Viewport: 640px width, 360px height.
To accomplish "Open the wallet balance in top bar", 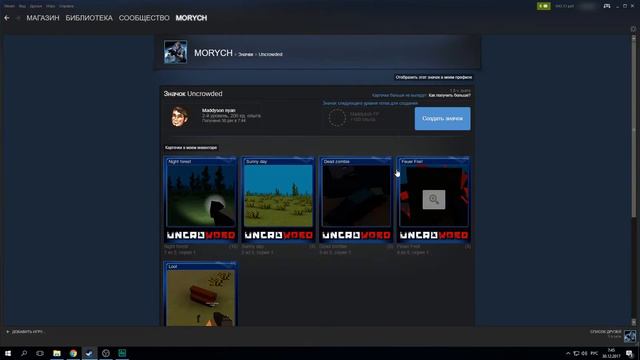I will click(564, 6).
